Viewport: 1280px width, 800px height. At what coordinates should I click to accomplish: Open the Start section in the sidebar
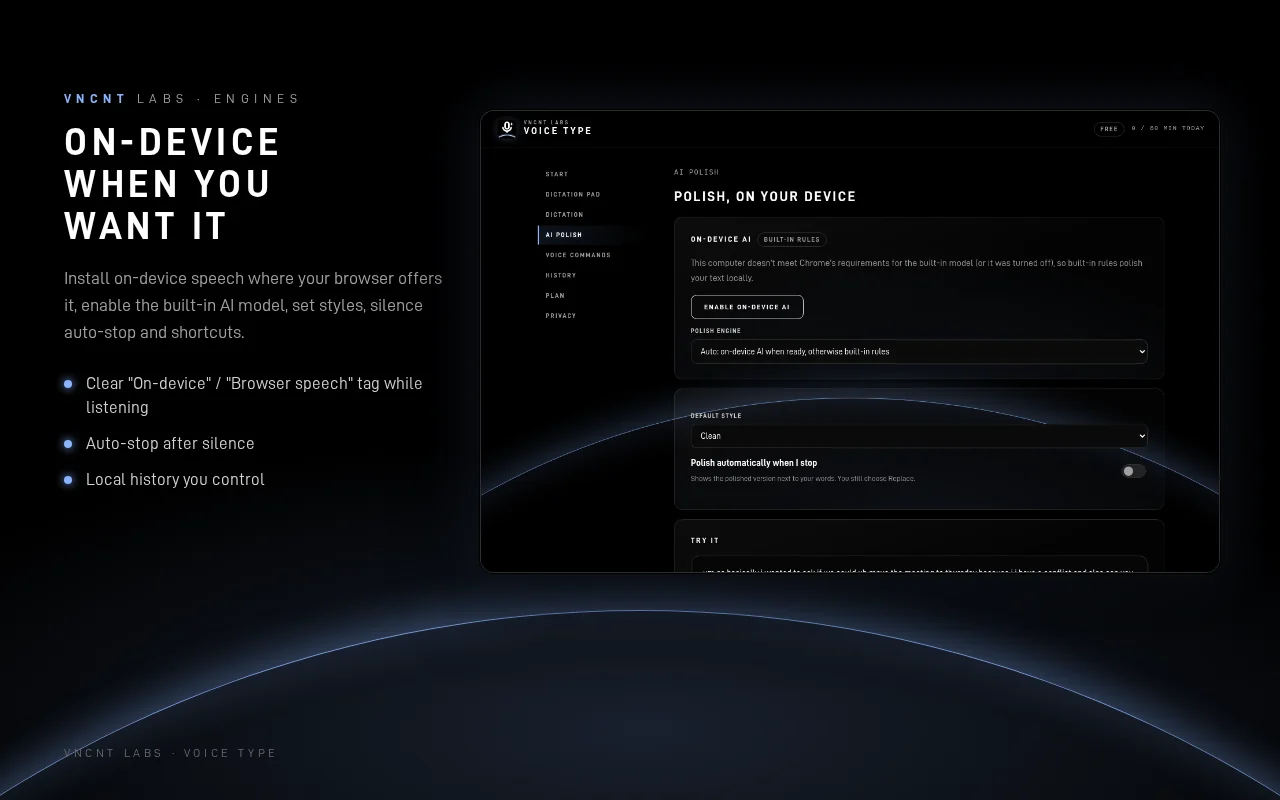(x=557, y=174)
